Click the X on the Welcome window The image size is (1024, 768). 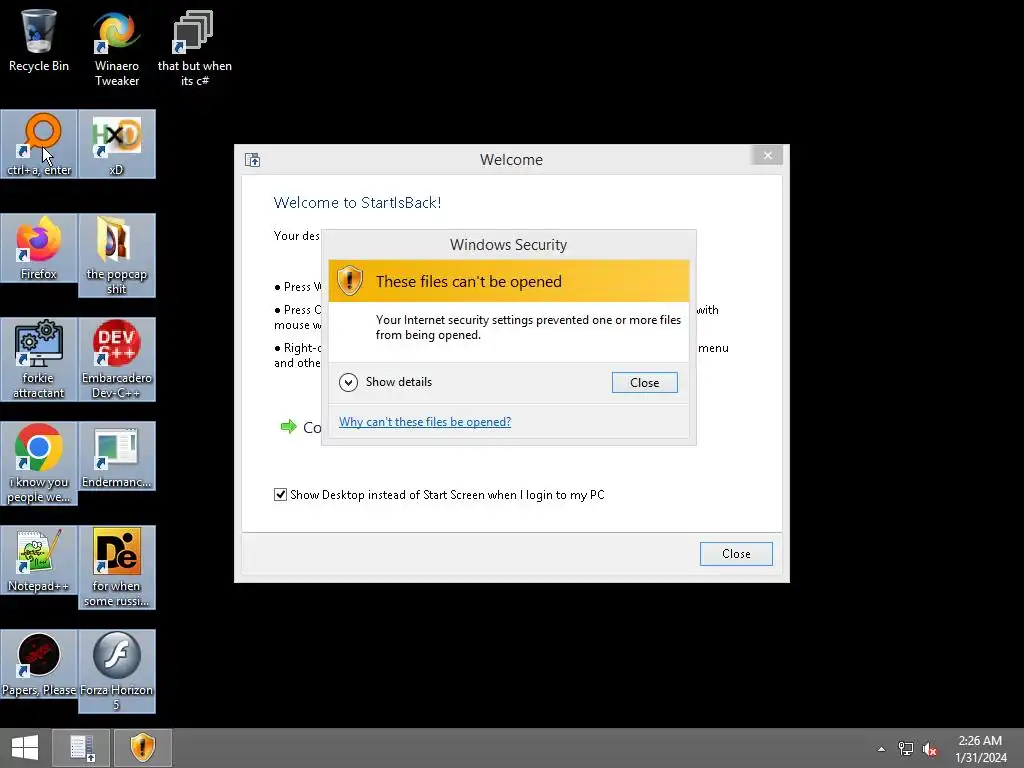[x=768, y=155]
